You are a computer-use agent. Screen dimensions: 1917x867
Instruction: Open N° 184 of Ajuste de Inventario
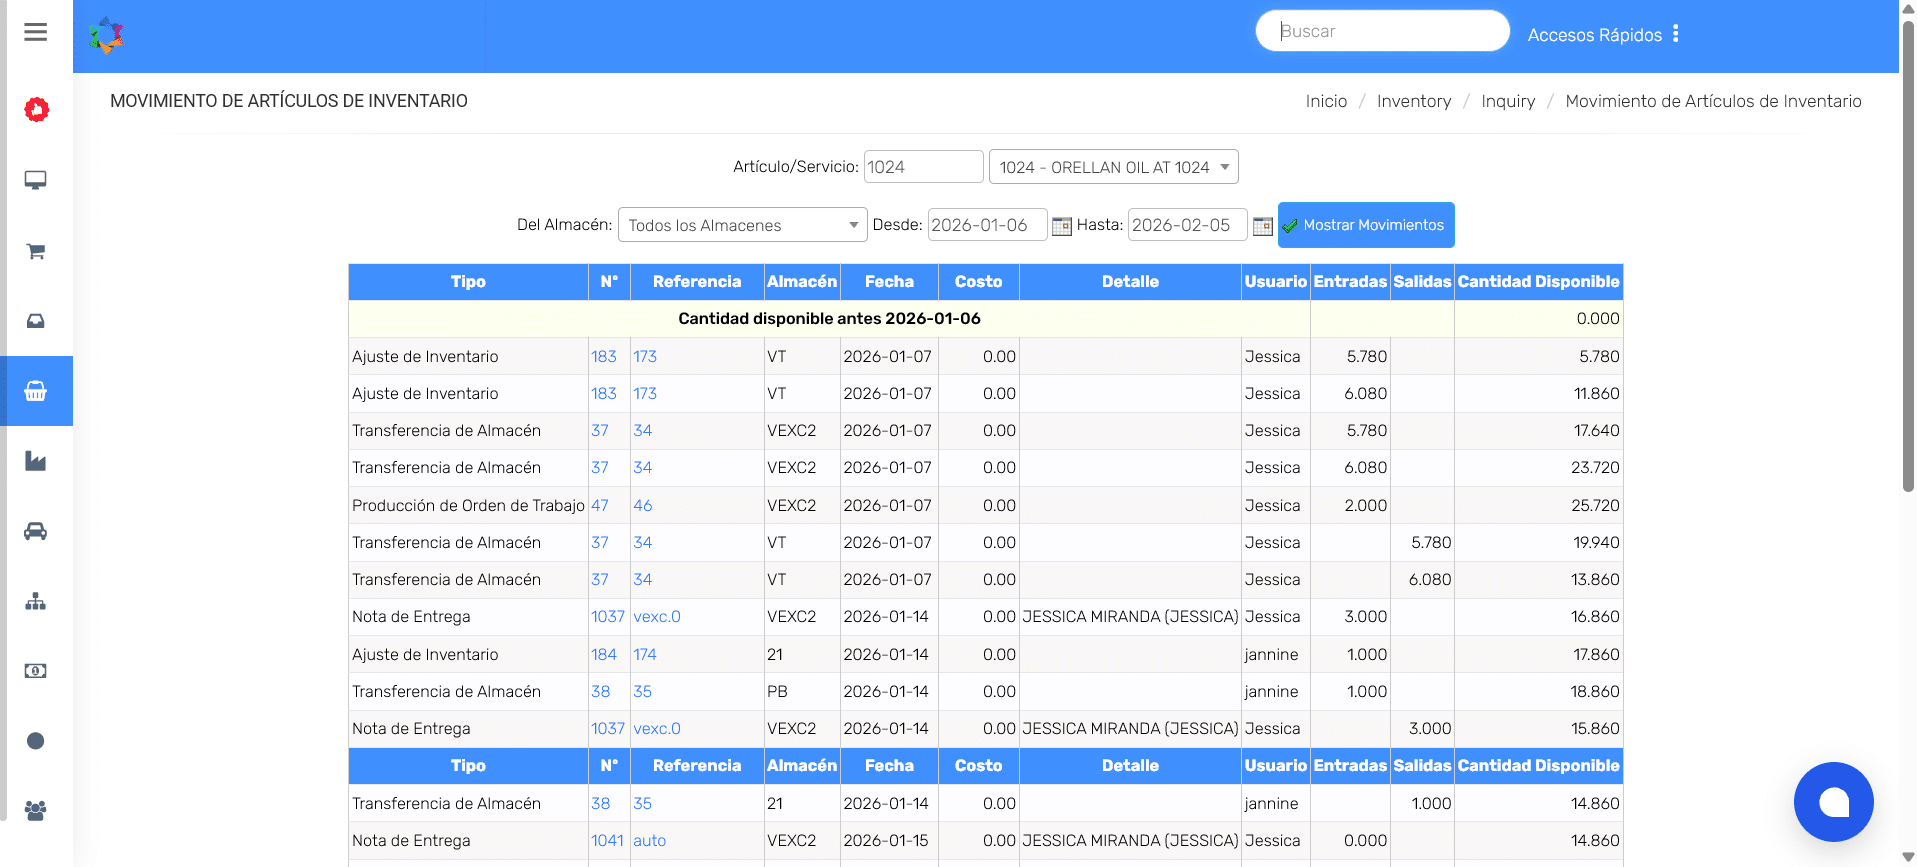pyautogui.click(x=604, y=655)
